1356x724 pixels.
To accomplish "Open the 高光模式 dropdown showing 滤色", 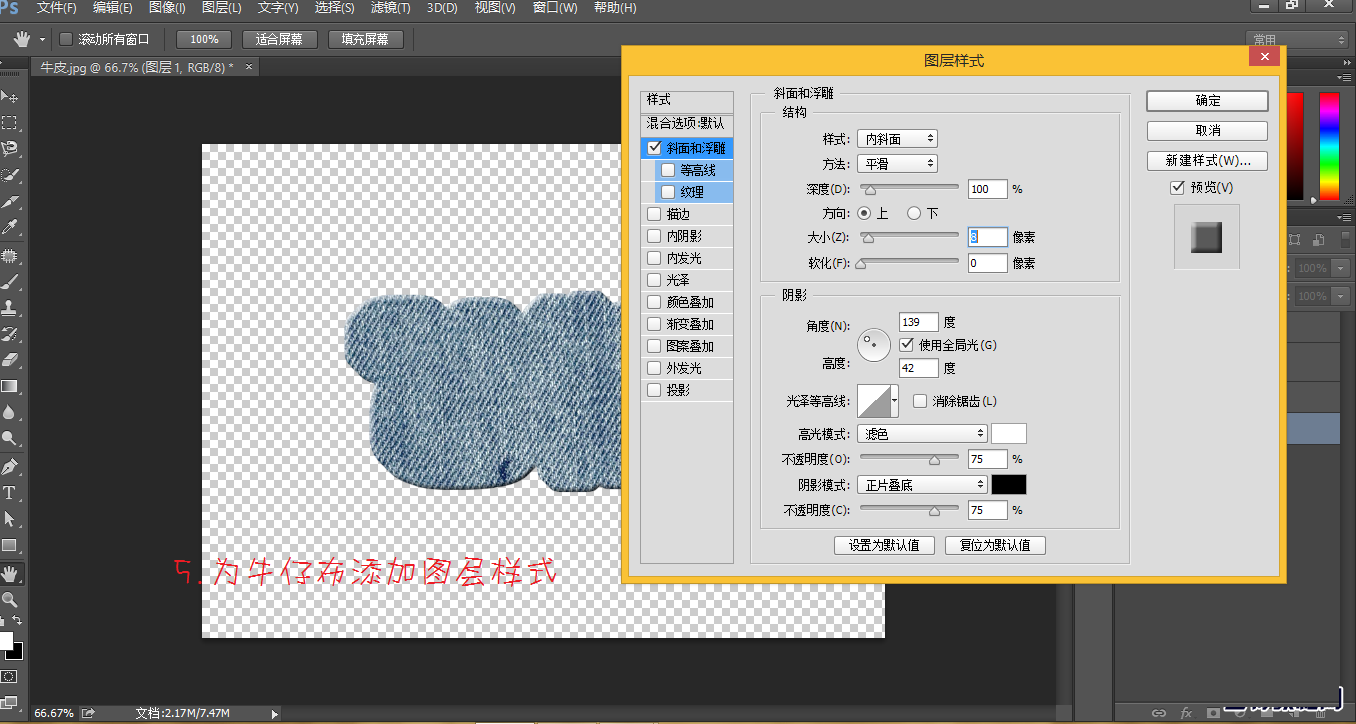I will [921, 432].
